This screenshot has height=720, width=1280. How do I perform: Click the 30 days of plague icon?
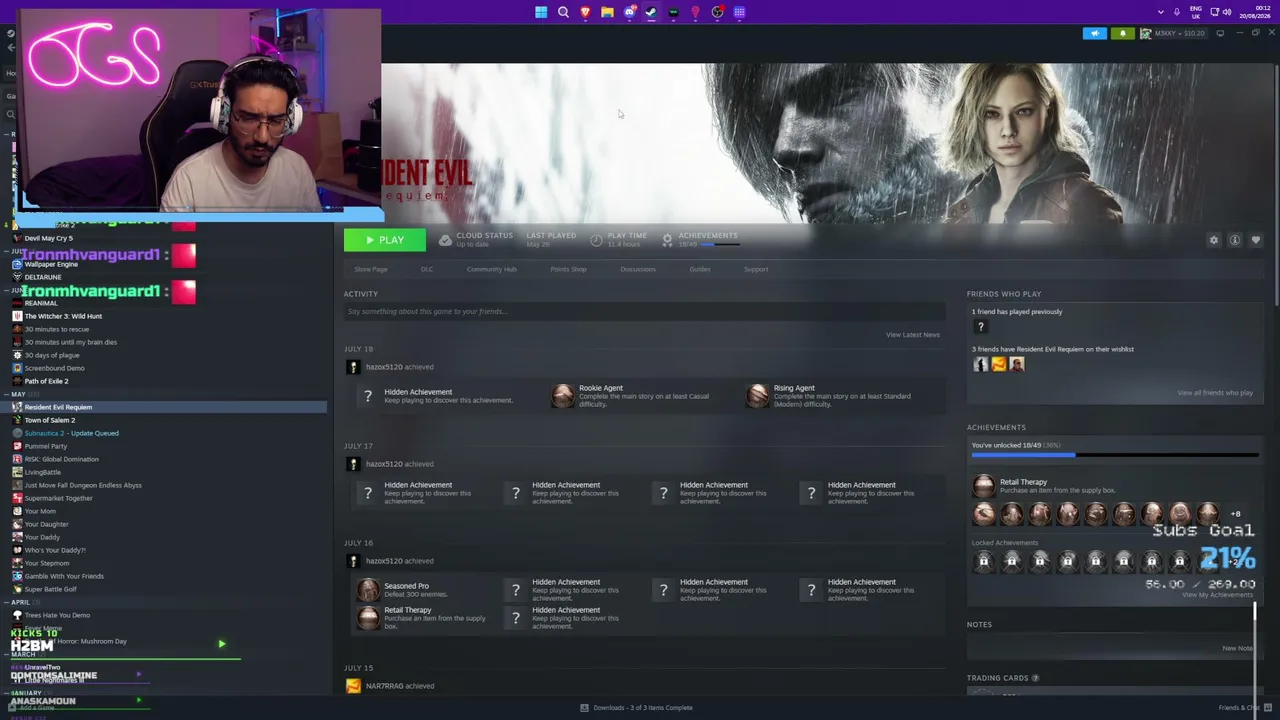pos(17,355)
